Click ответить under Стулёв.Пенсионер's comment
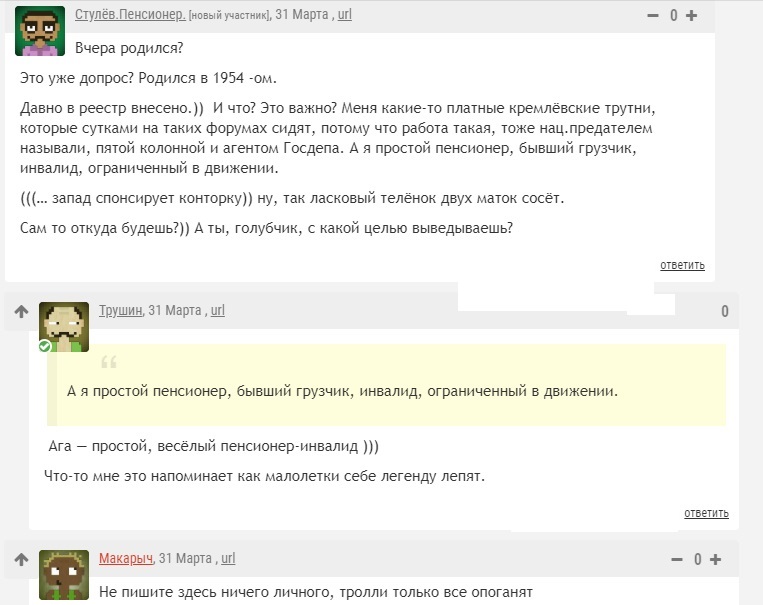This screenshot has width=763, height=605. tap(682, 265)
